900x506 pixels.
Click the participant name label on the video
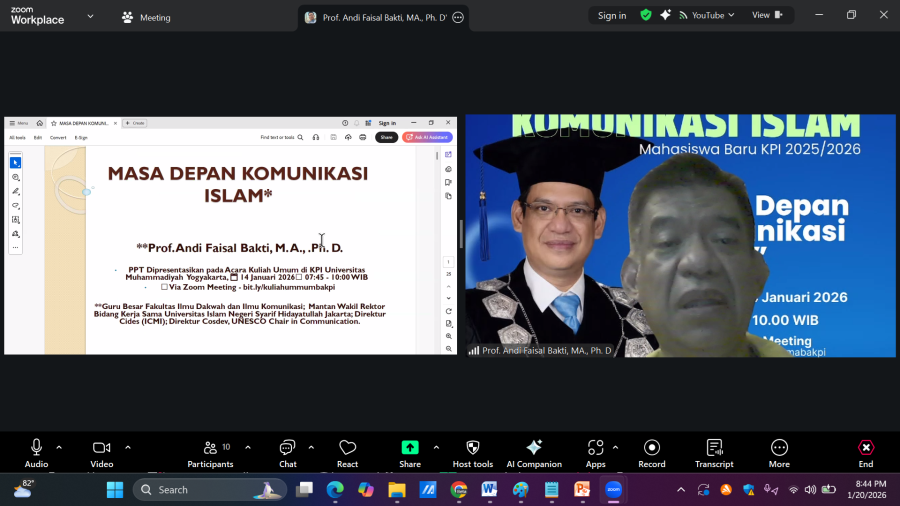point(547,351)
